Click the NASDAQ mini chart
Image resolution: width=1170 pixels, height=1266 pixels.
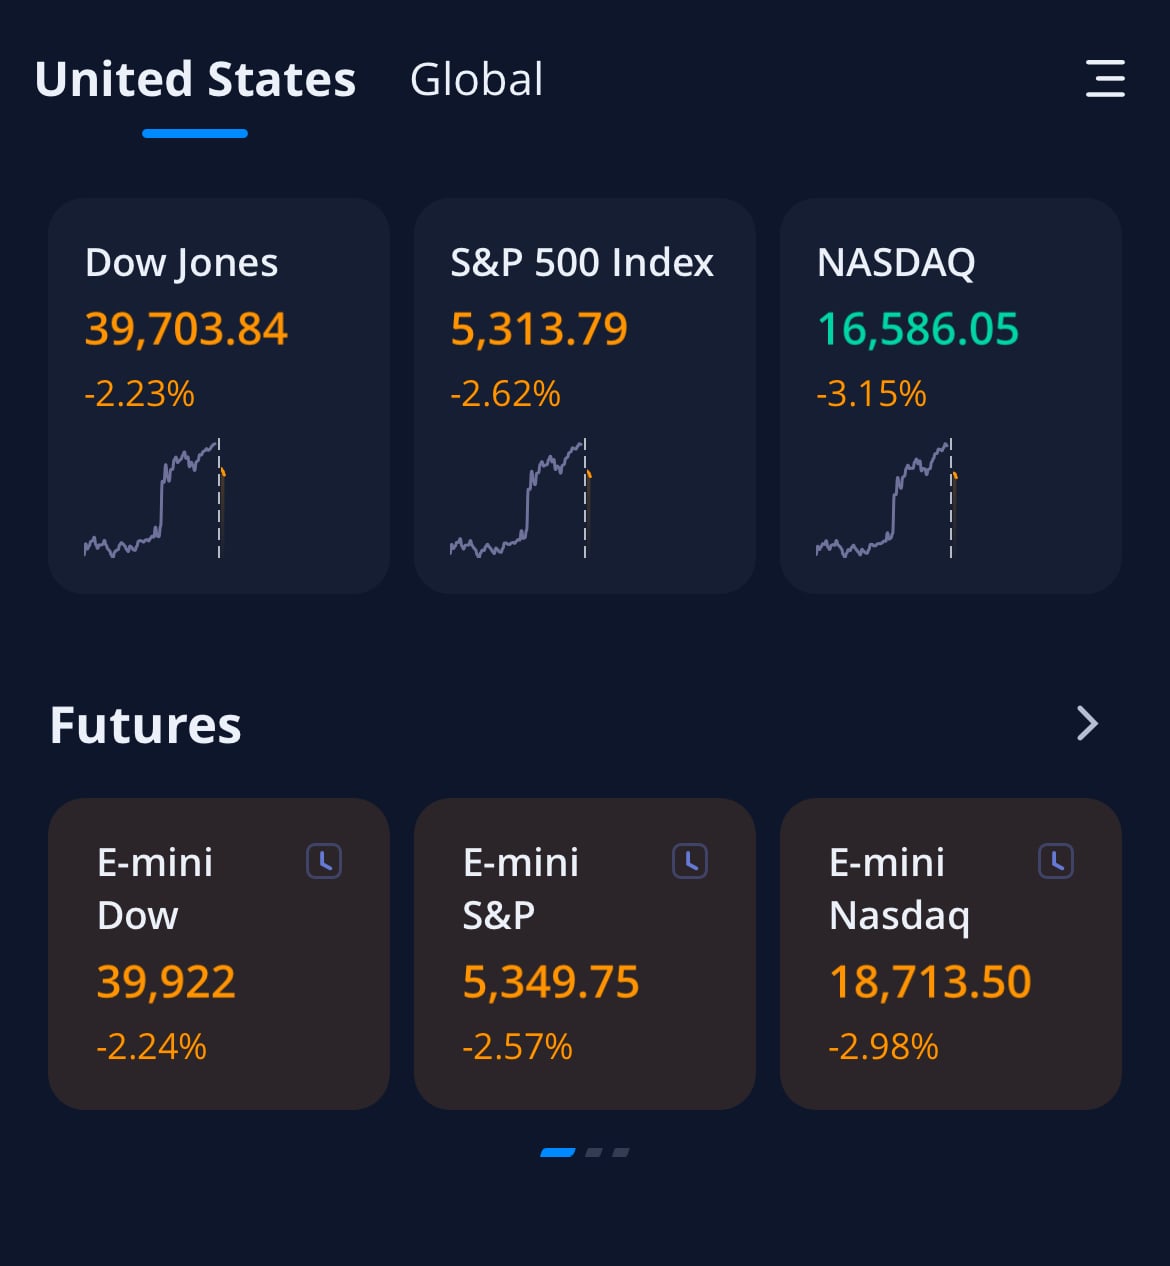(x=887, y=498)
